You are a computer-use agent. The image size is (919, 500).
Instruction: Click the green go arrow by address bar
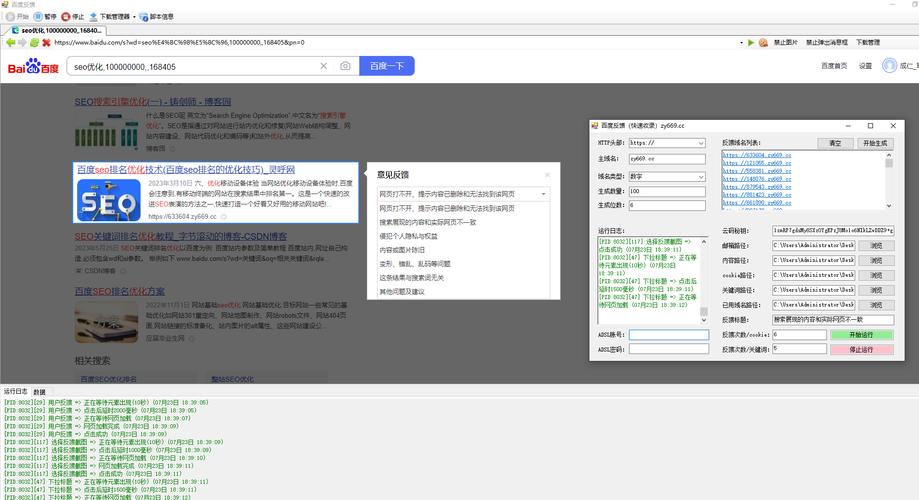pos(751,43)
